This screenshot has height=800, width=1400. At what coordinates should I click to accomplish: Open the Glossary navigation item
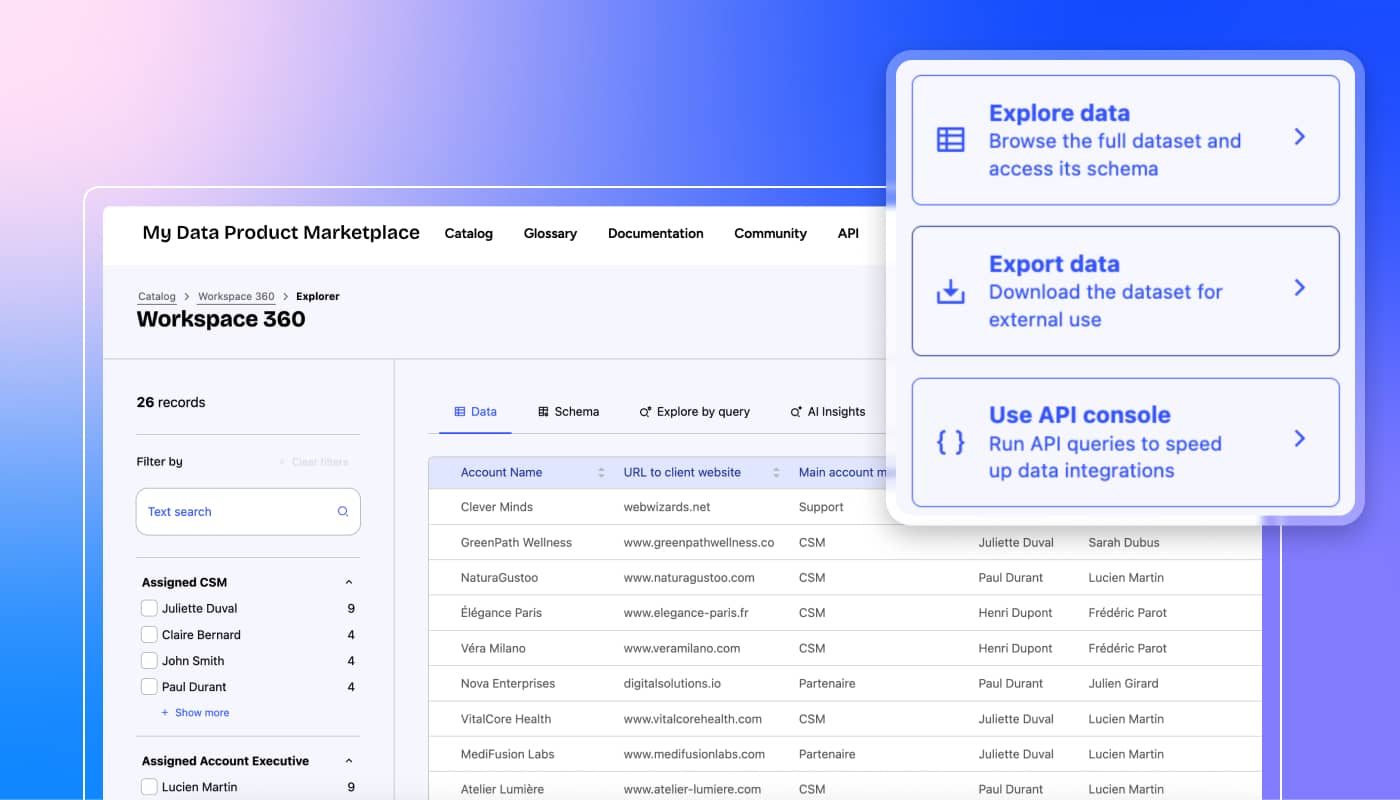coord(550,233)
